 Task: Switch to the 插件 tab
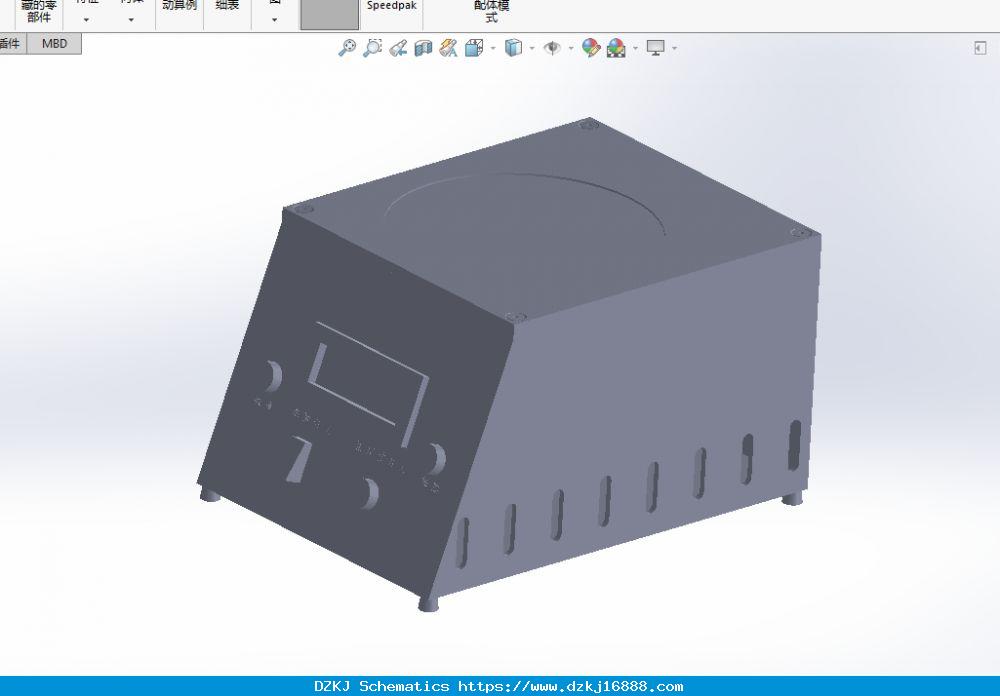11,44
